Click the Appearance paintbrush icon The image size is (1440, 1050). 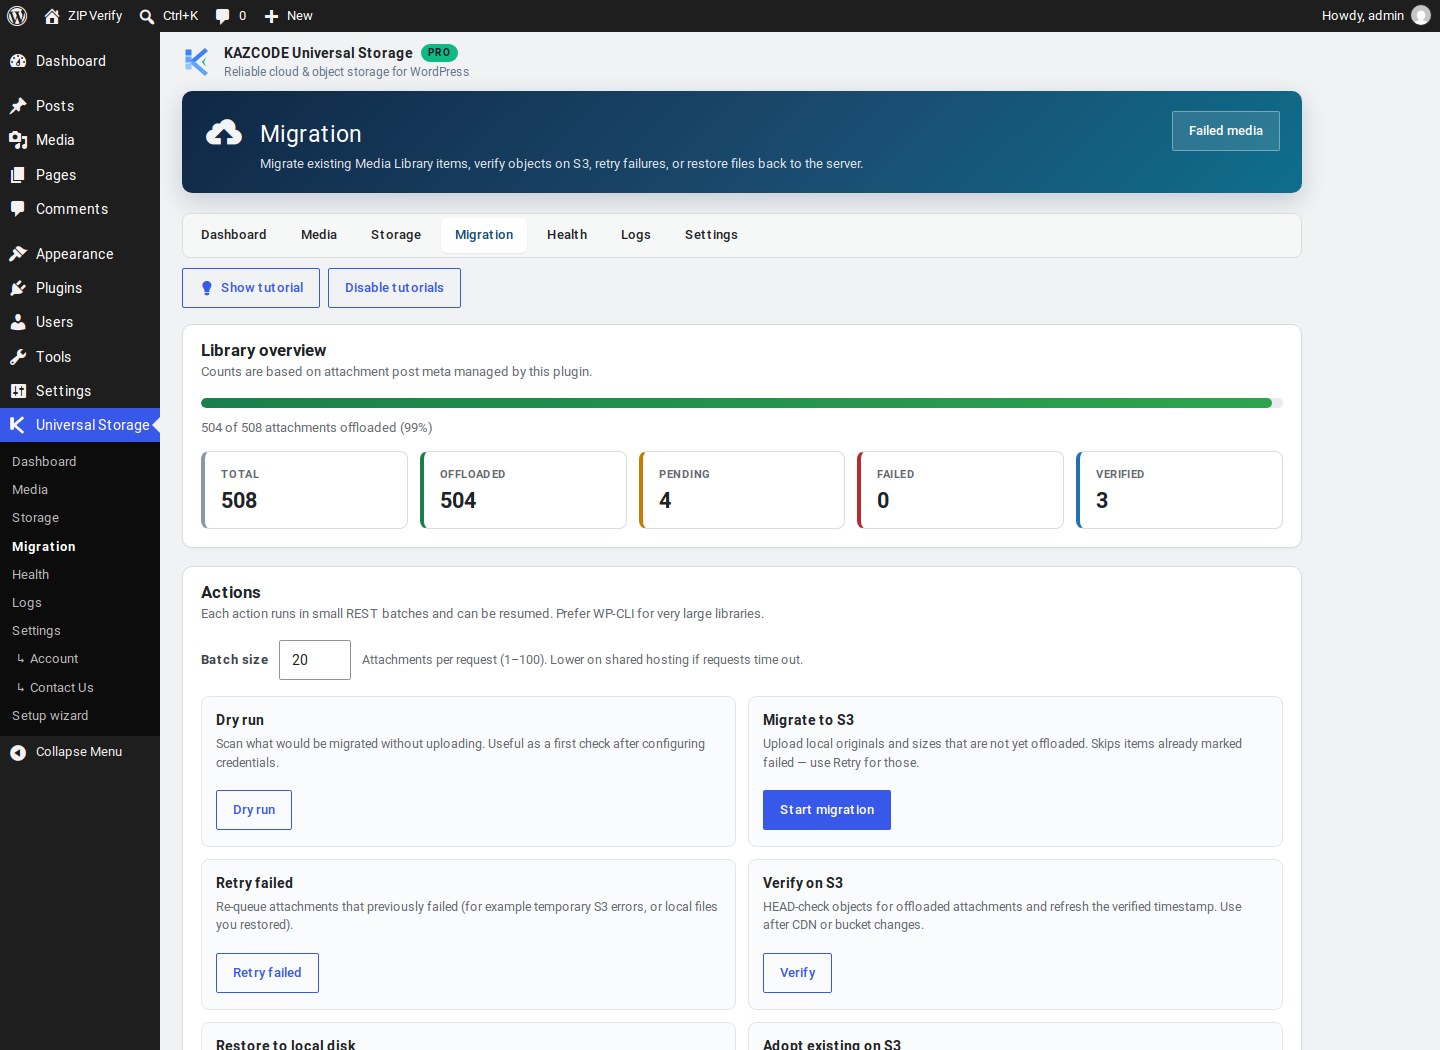pos(18,254)
